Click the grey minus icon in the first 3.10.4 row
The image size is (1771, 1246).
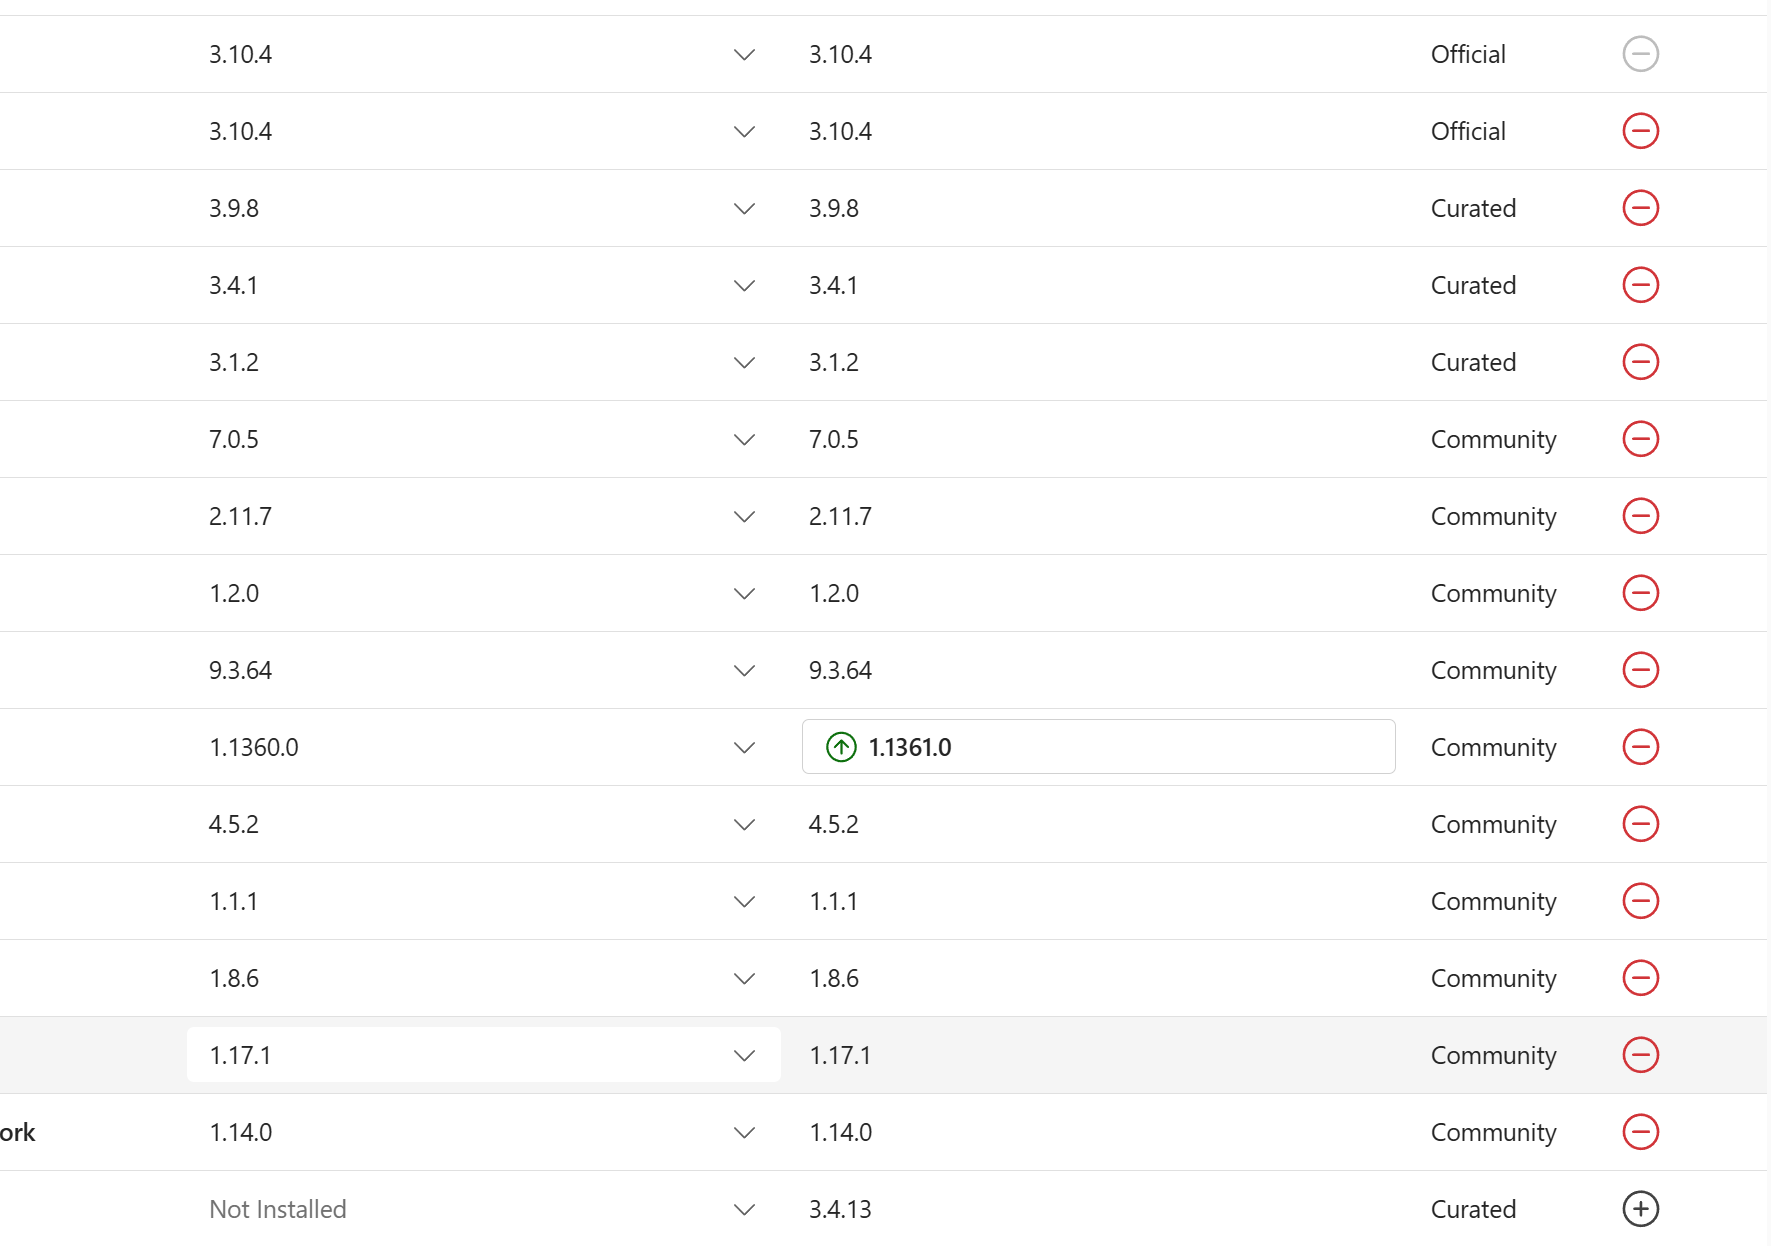[1640, 54]
